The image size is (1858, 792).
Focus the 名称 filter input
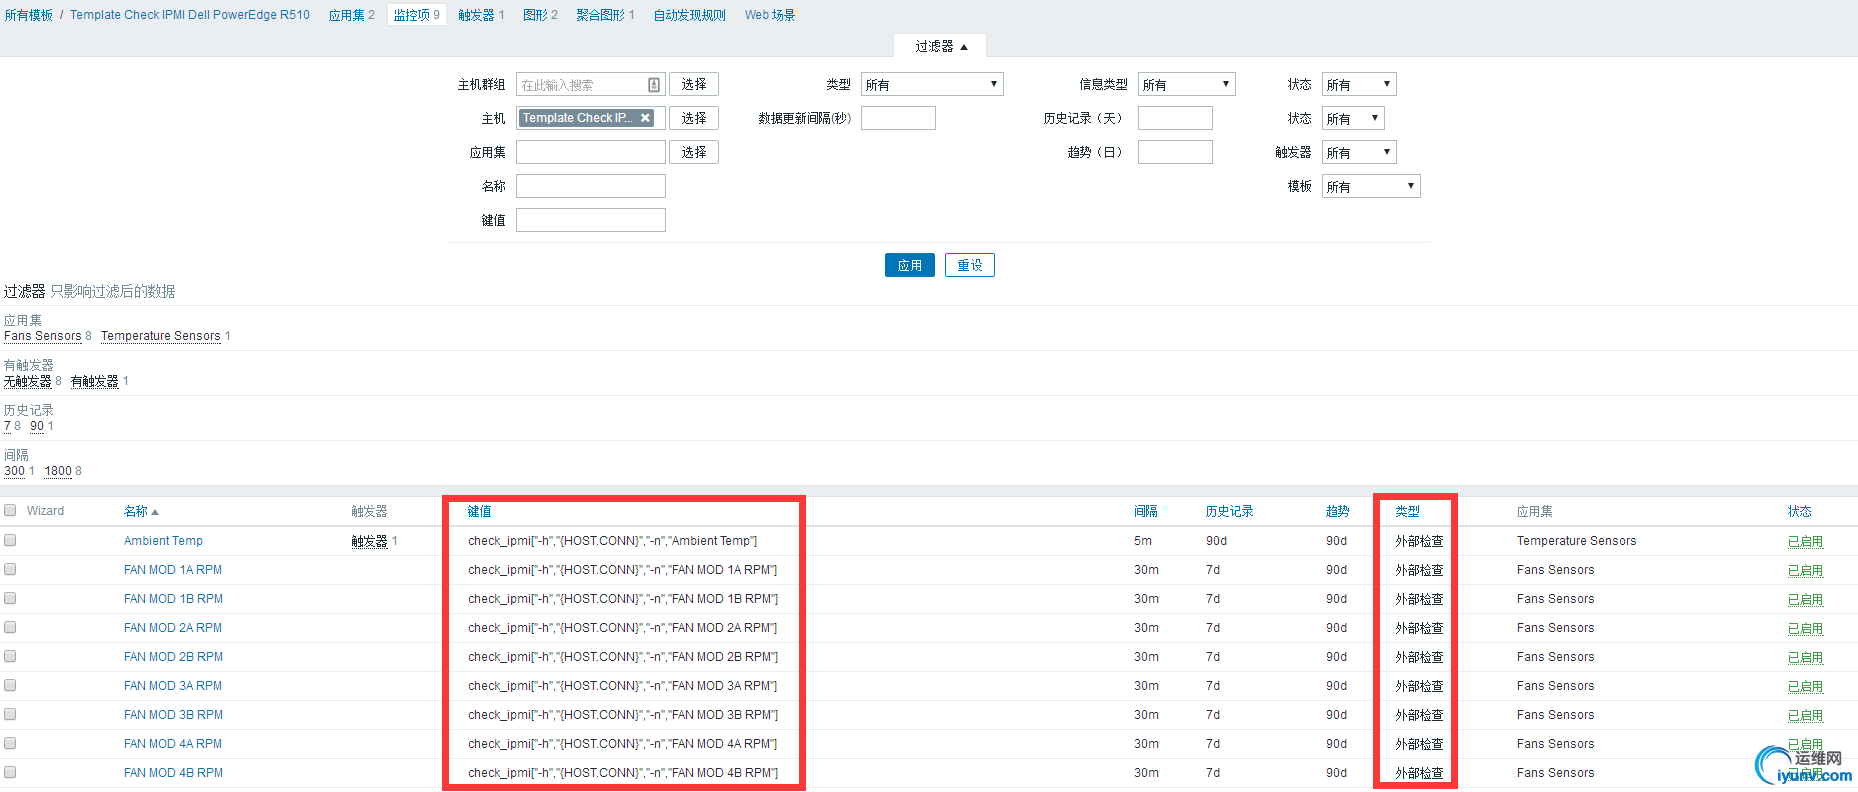[591, 186]
